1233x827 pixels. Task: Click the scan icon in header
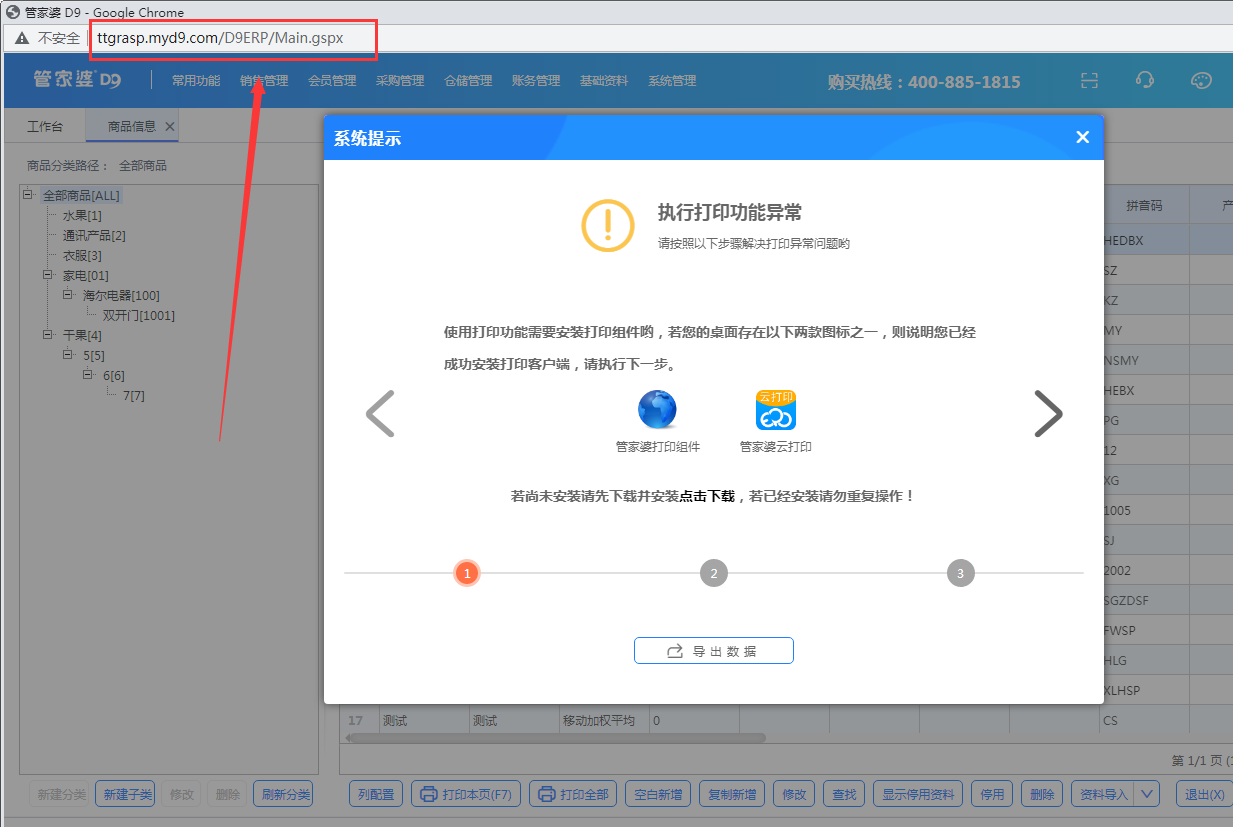coord(1090,81)
